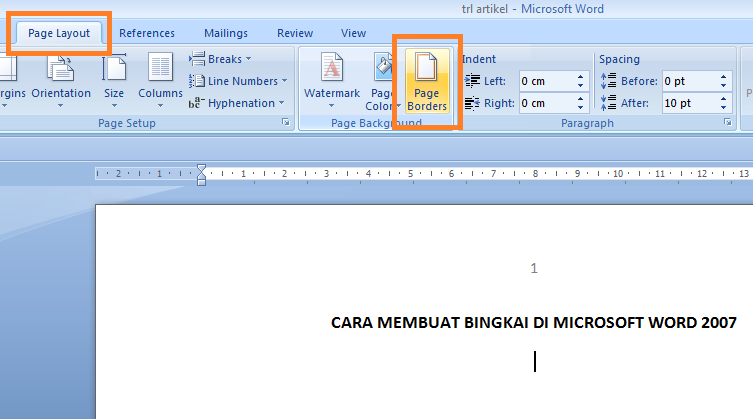The height and width of the screenshot is (419, 753).
Task: Select the View tab
Action: click(353, 33)
